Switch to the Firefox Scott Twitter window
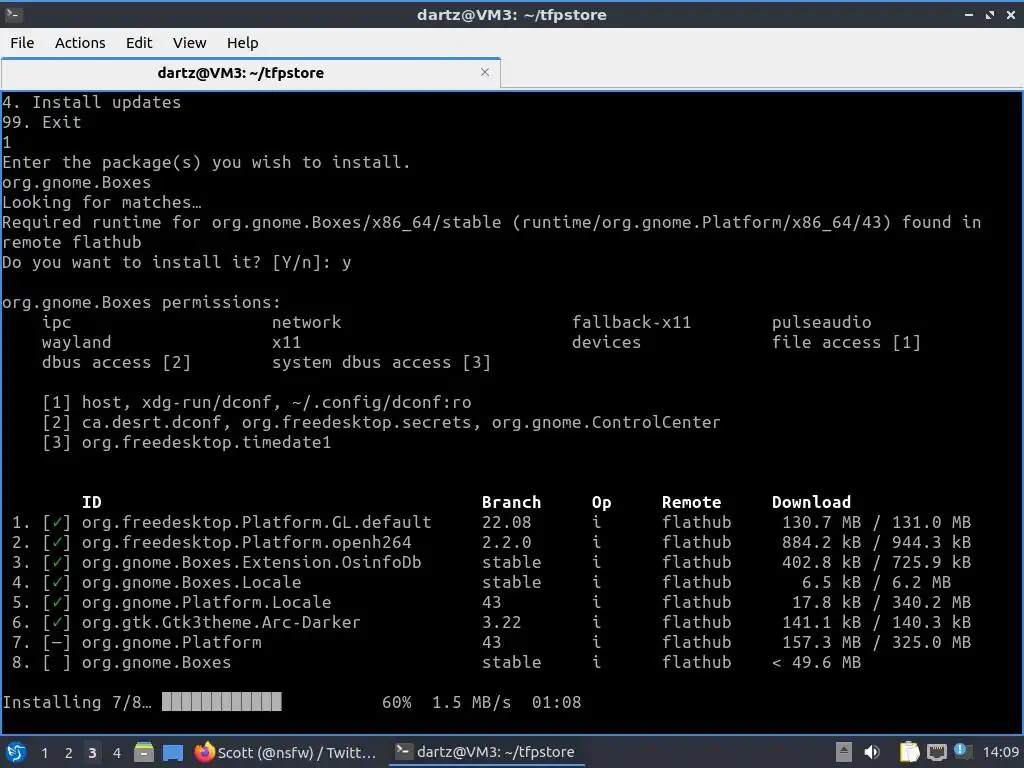The image size is (1024, 768). click(285, 752)
